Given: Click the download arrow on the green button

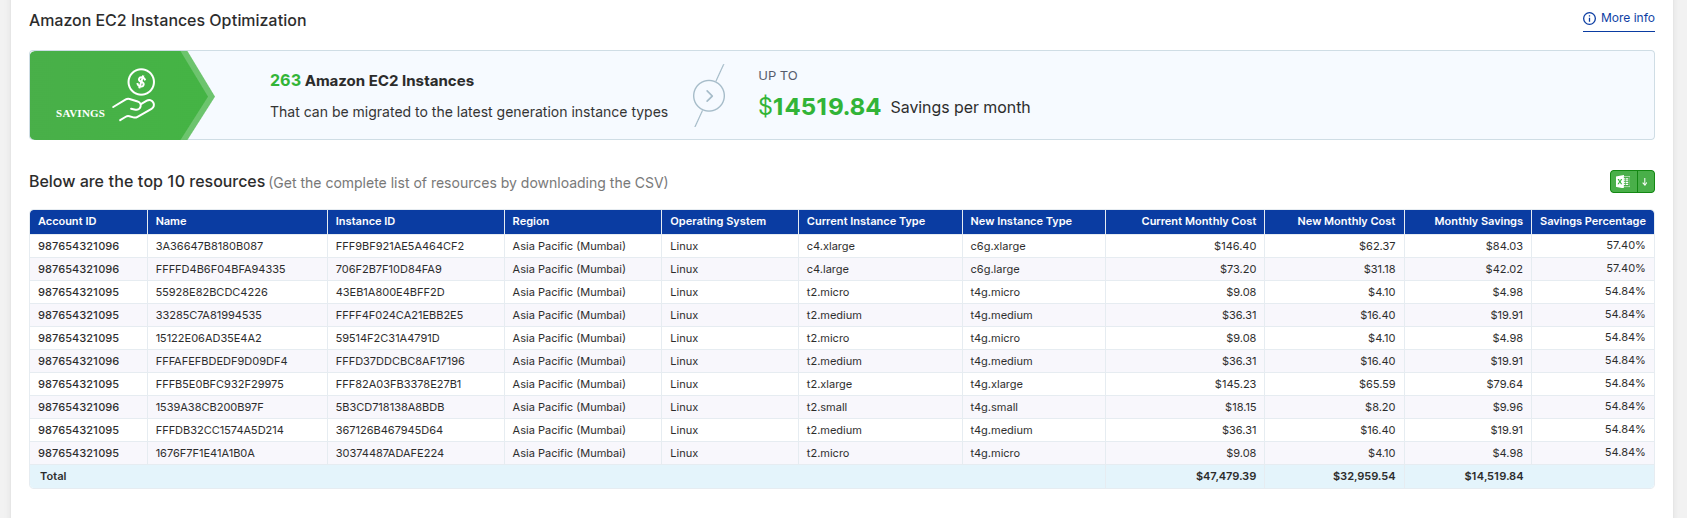Looking at the screenshot, I should [1645, 182].
